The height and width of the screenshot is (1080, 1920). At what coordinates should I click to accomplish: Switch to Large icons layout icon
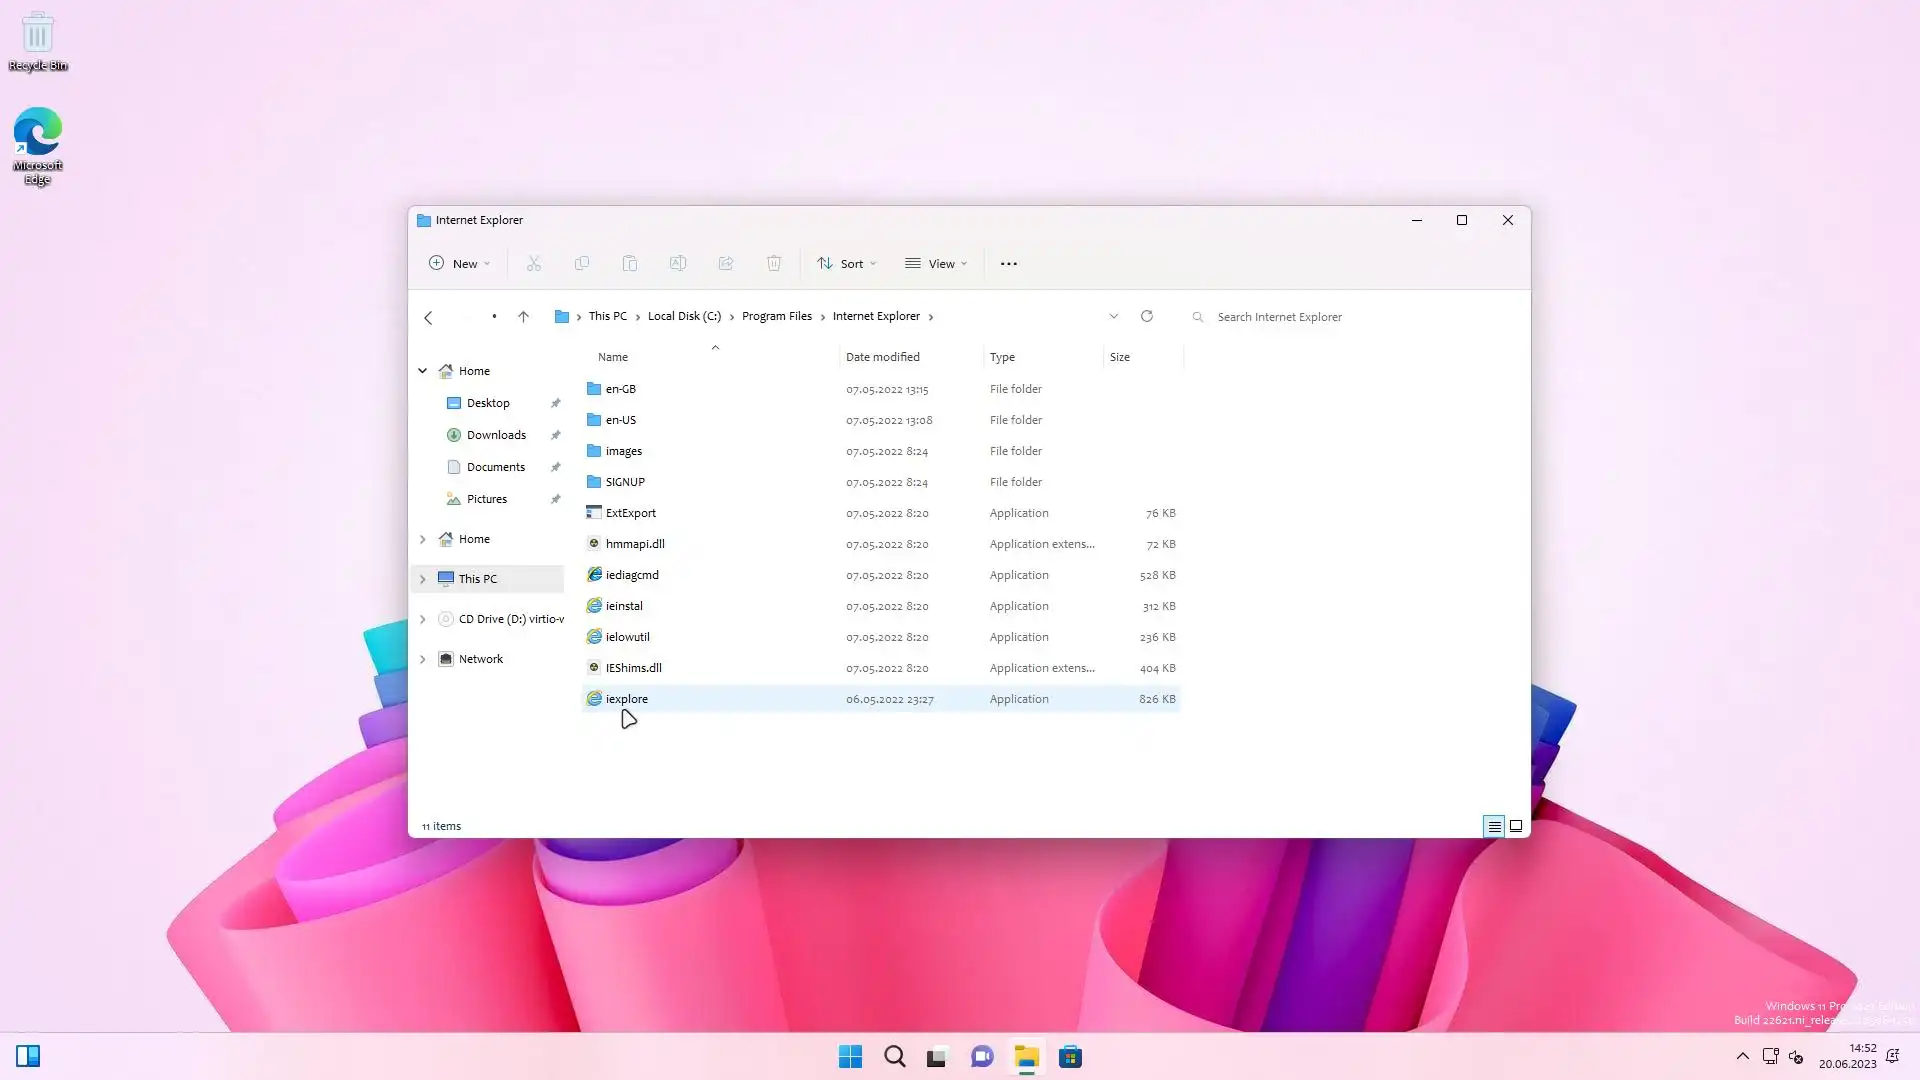click(x=1516, y=826)
